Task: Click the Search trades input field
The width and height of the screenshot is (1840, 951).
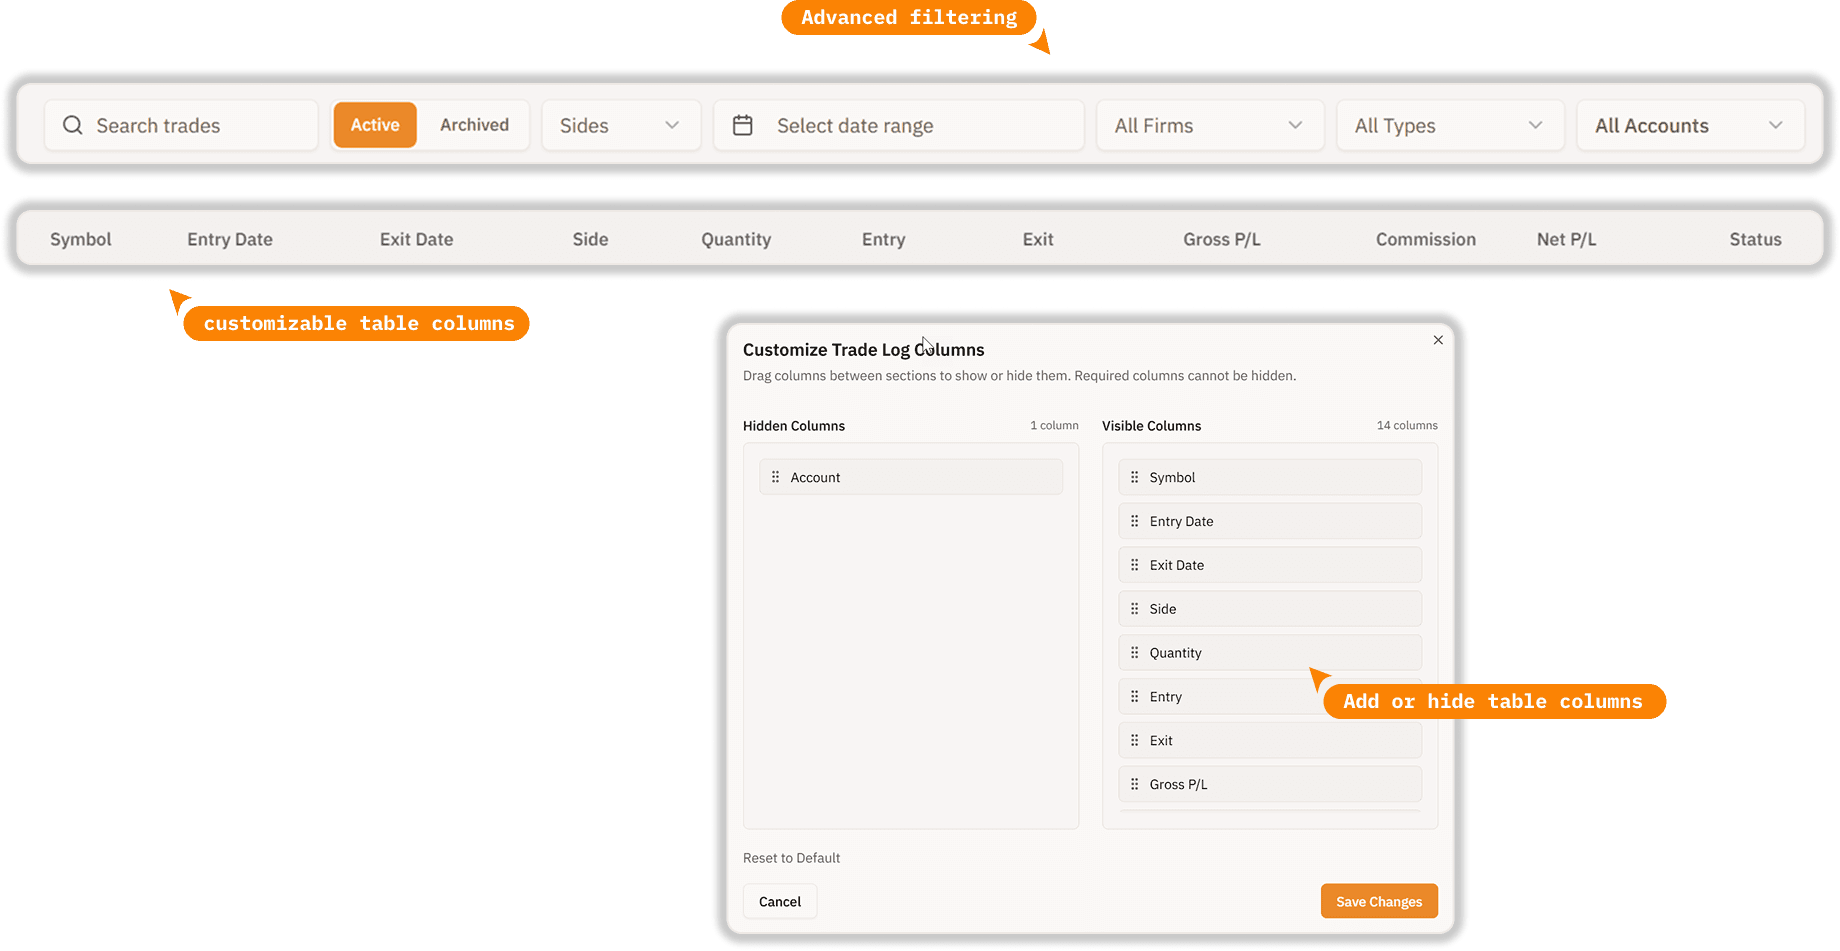Action: (x=181, y=125)
